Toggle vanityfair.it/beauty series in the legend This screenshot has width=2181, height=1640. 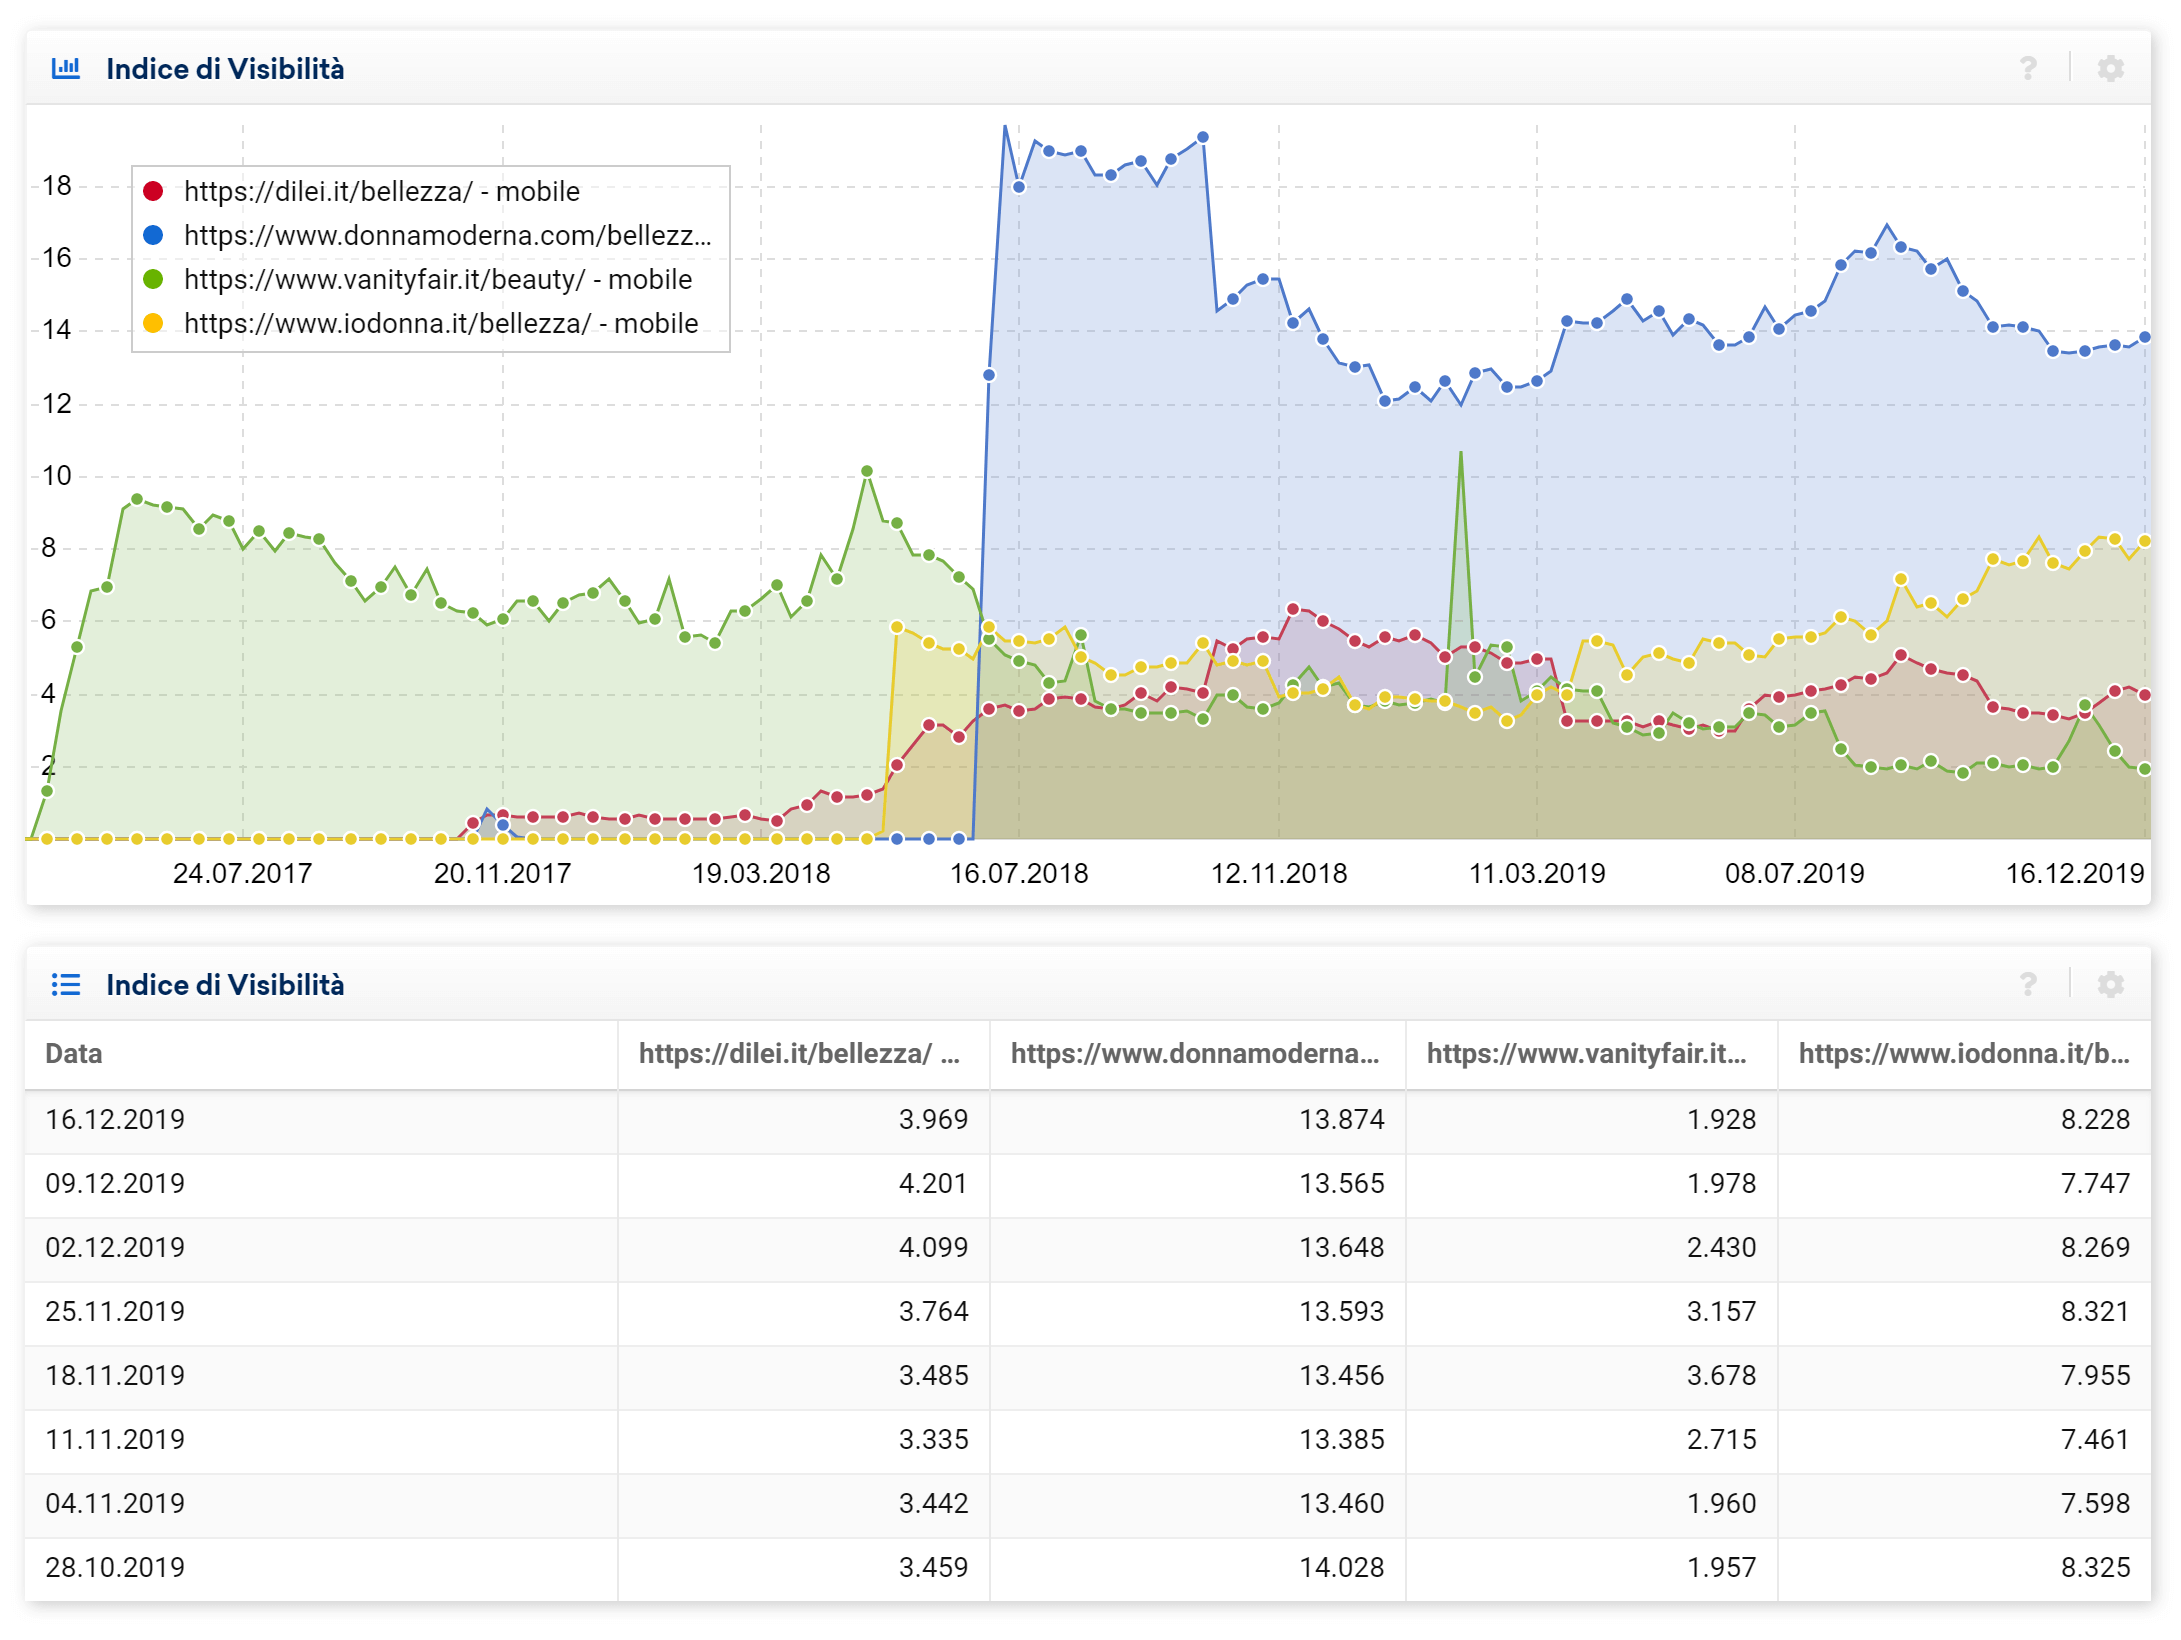pyautogui.click(x=437, y=279)
